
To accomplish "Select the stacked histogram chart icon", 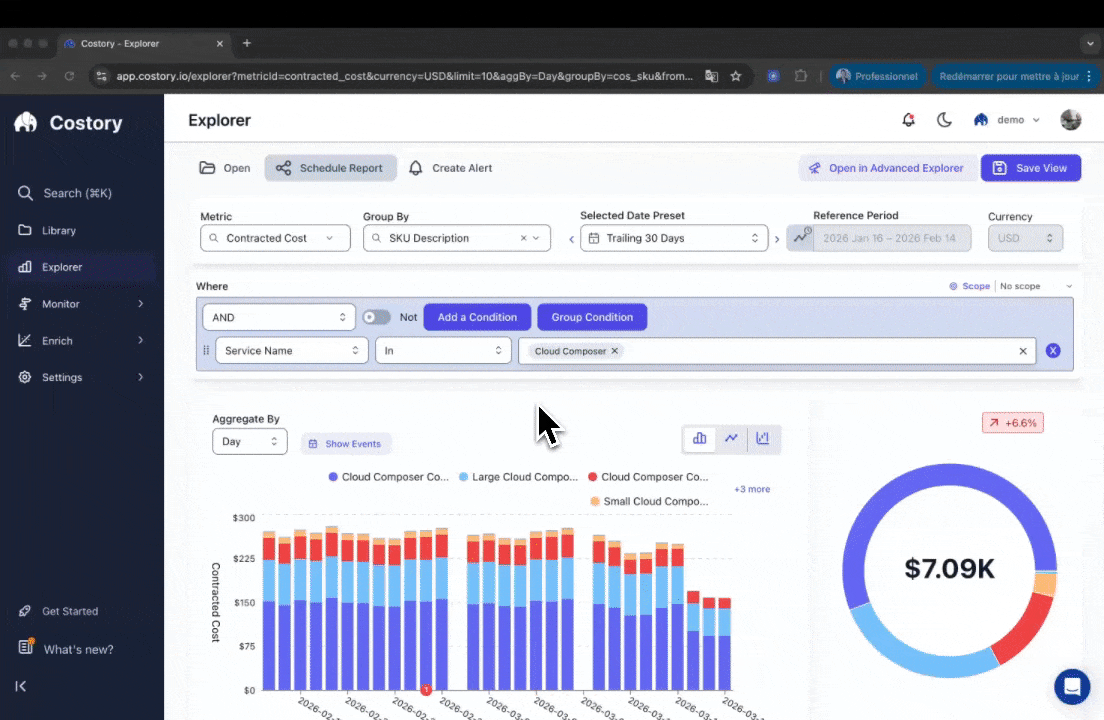I will (762, 438).
